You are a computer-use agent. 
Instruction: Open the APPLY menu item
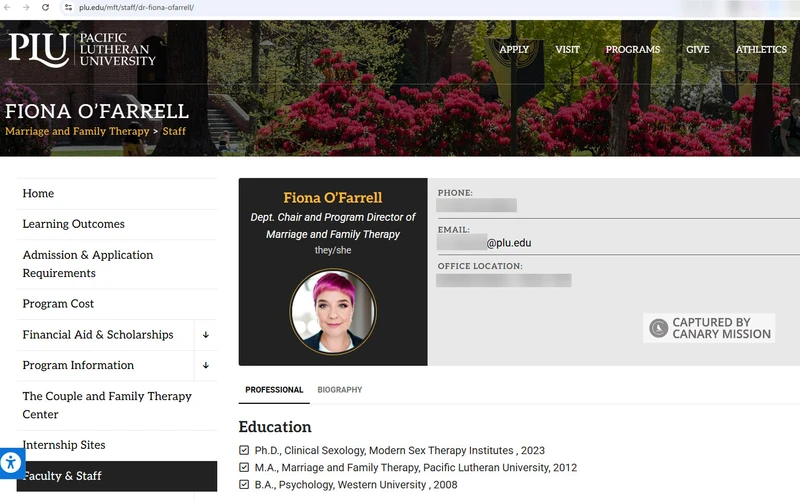[x=514, y=49]
